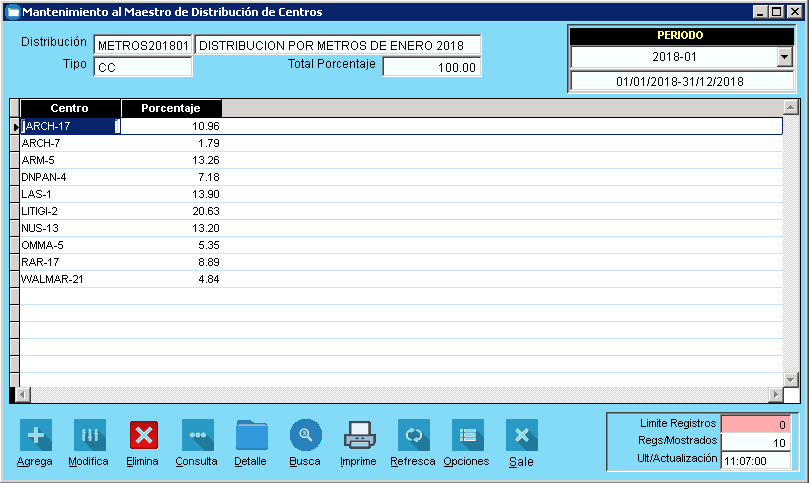Click the Busca magnifier icon
Screen dimensions: 809x483
305,435
